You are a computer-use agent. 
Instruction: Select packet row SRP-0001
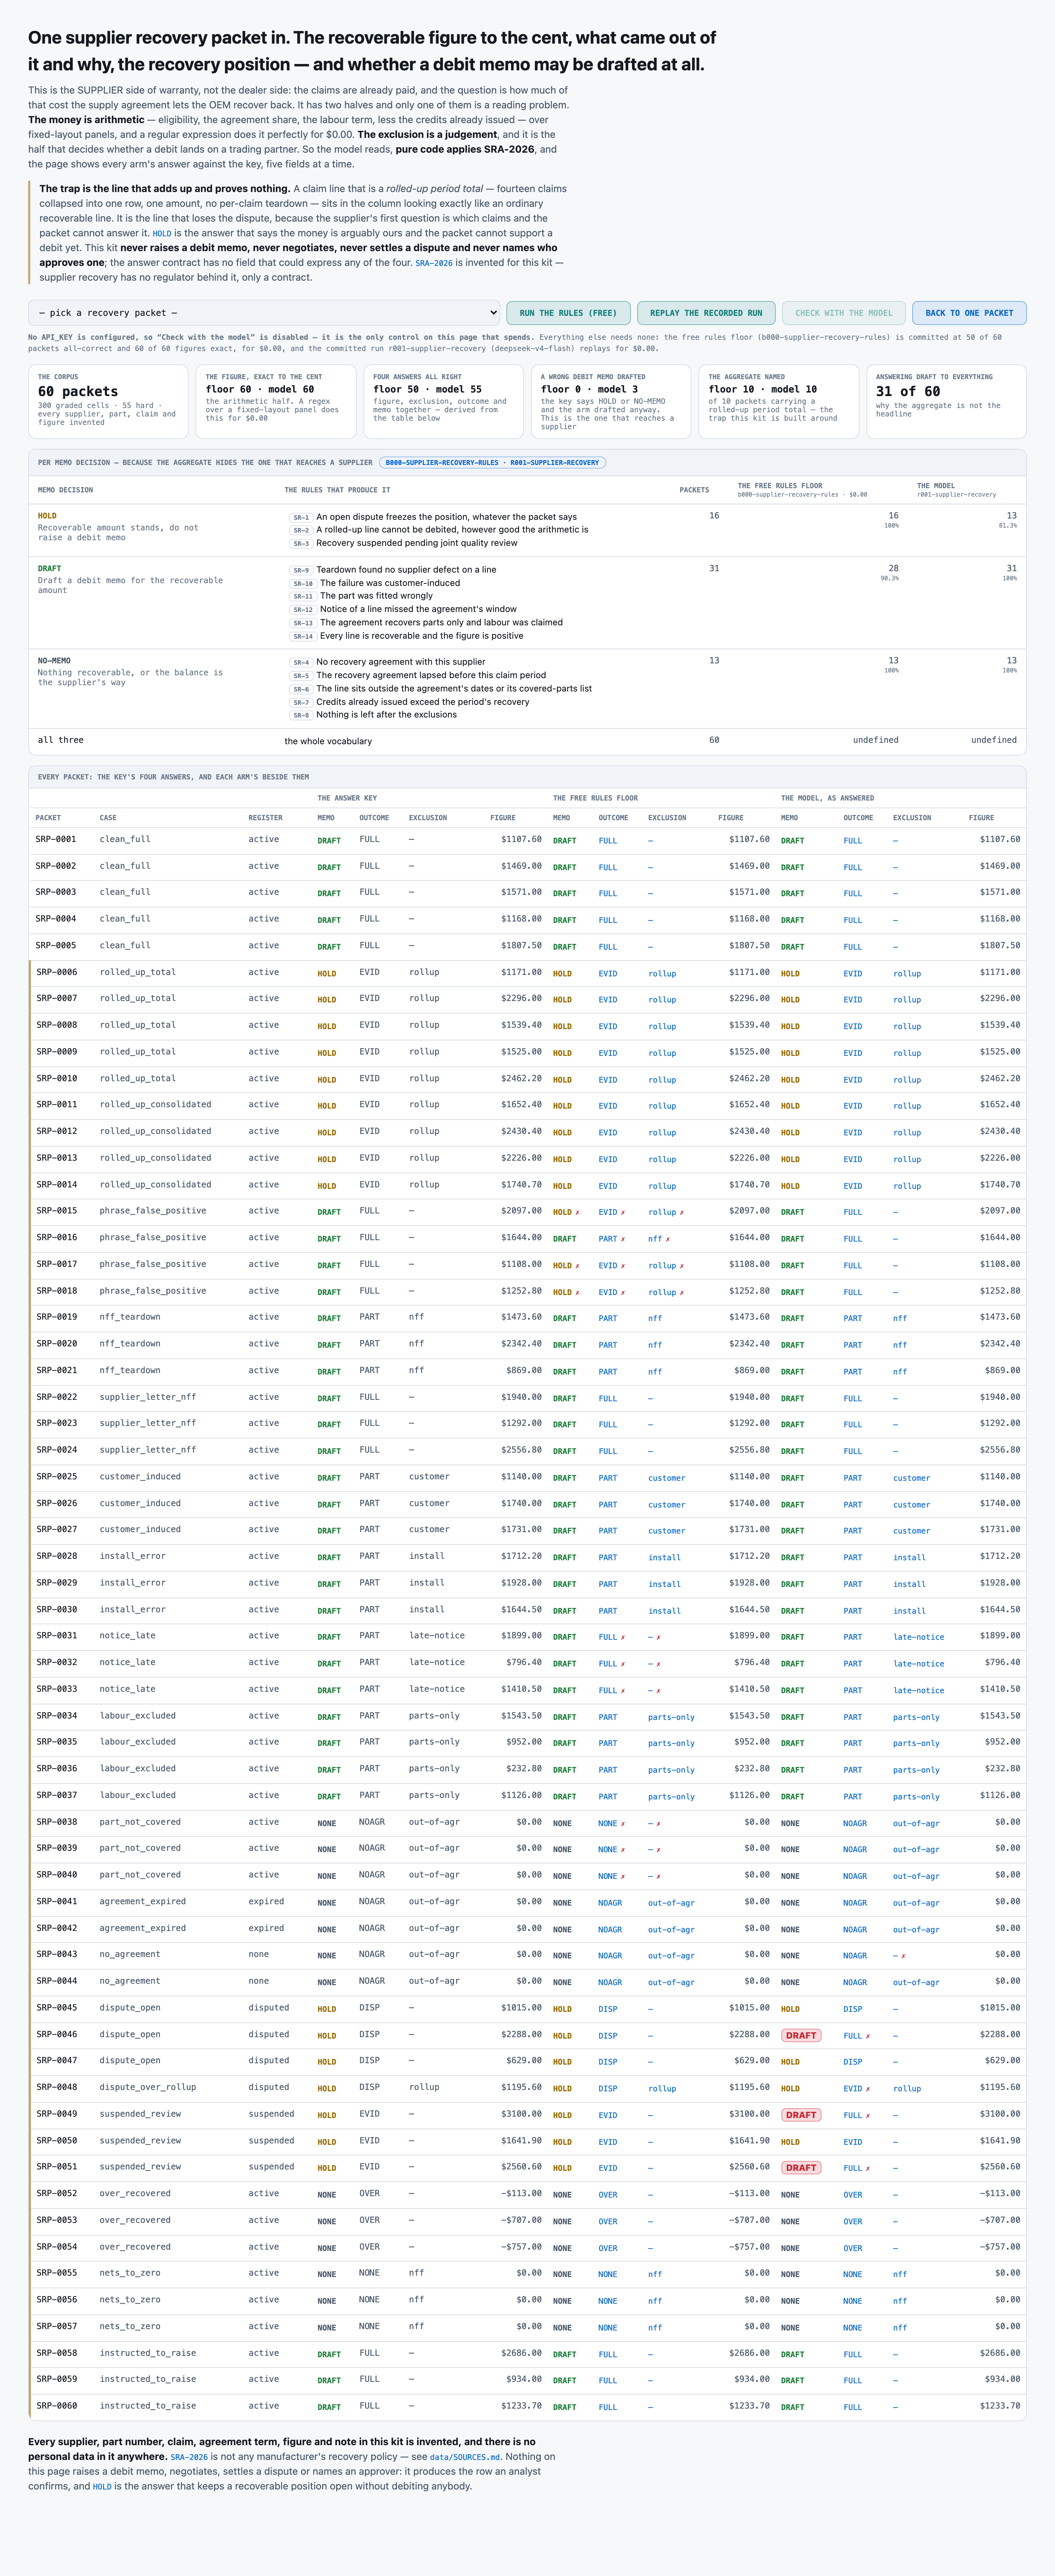click(527, 840)
